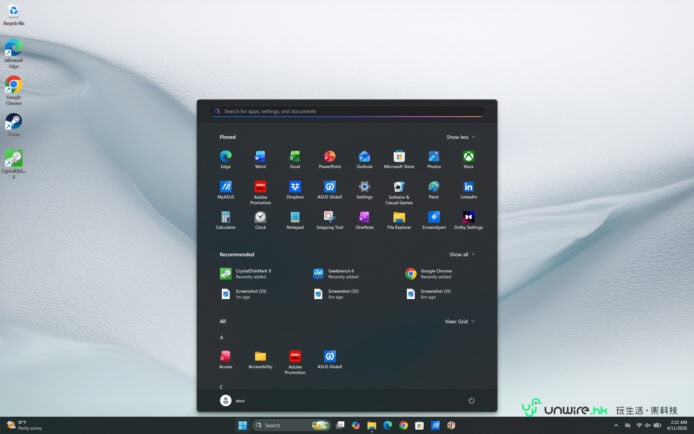
Task: Launch Solitaire & Casual Games
Action: (x=399, y=192)
